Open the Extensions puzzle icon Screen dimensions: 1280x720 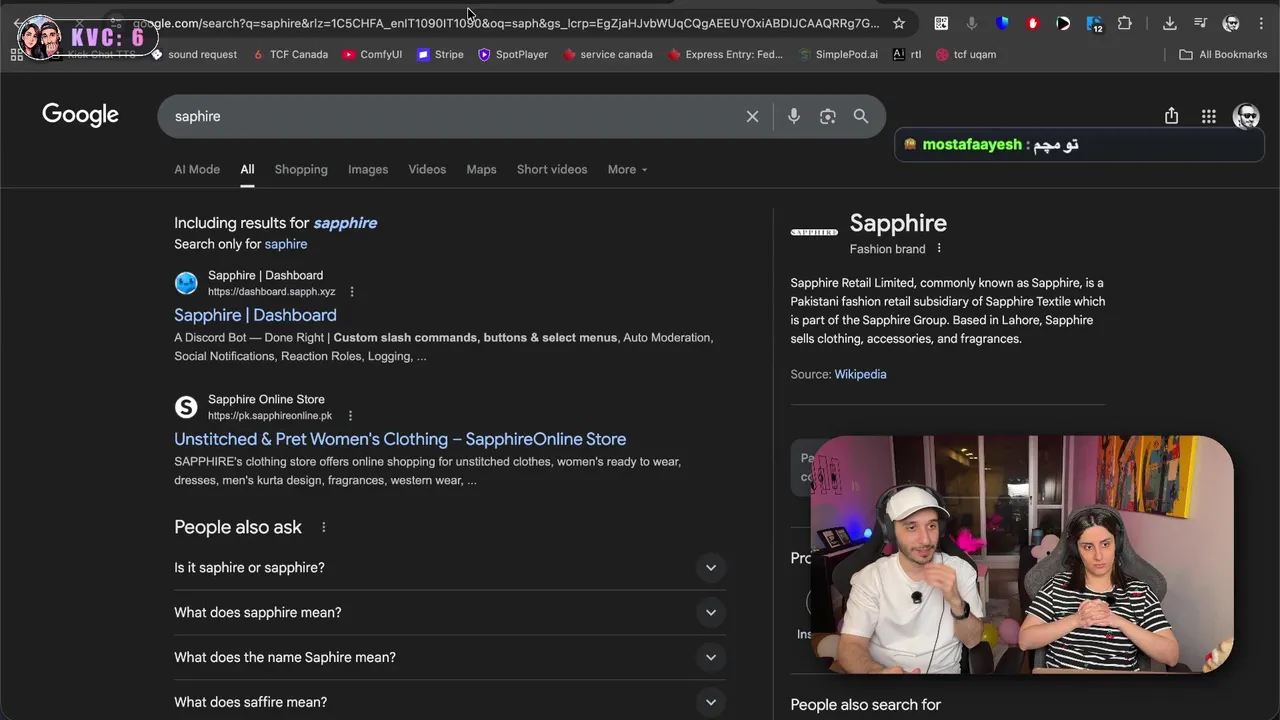[1125, 23]
